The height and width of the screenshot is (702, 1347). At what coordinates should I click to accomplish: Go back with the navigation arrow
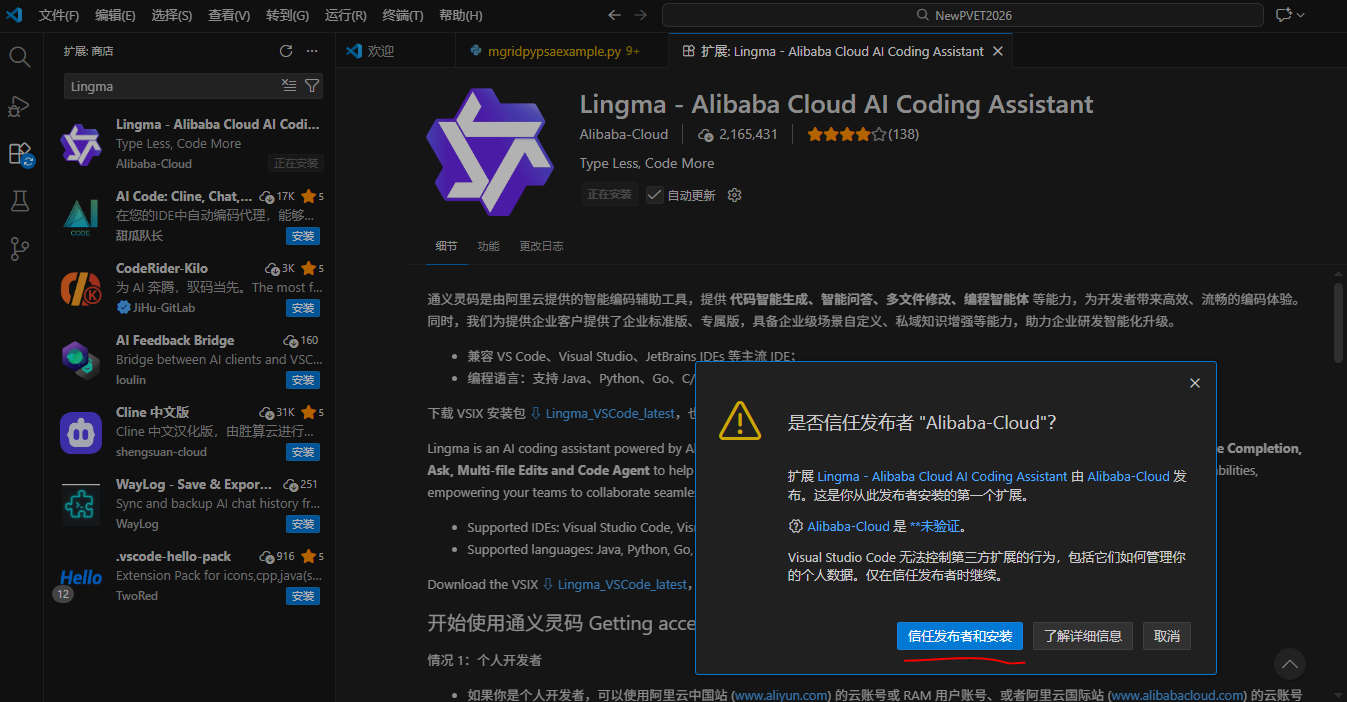pyautogui.click(x=614, y=15)
